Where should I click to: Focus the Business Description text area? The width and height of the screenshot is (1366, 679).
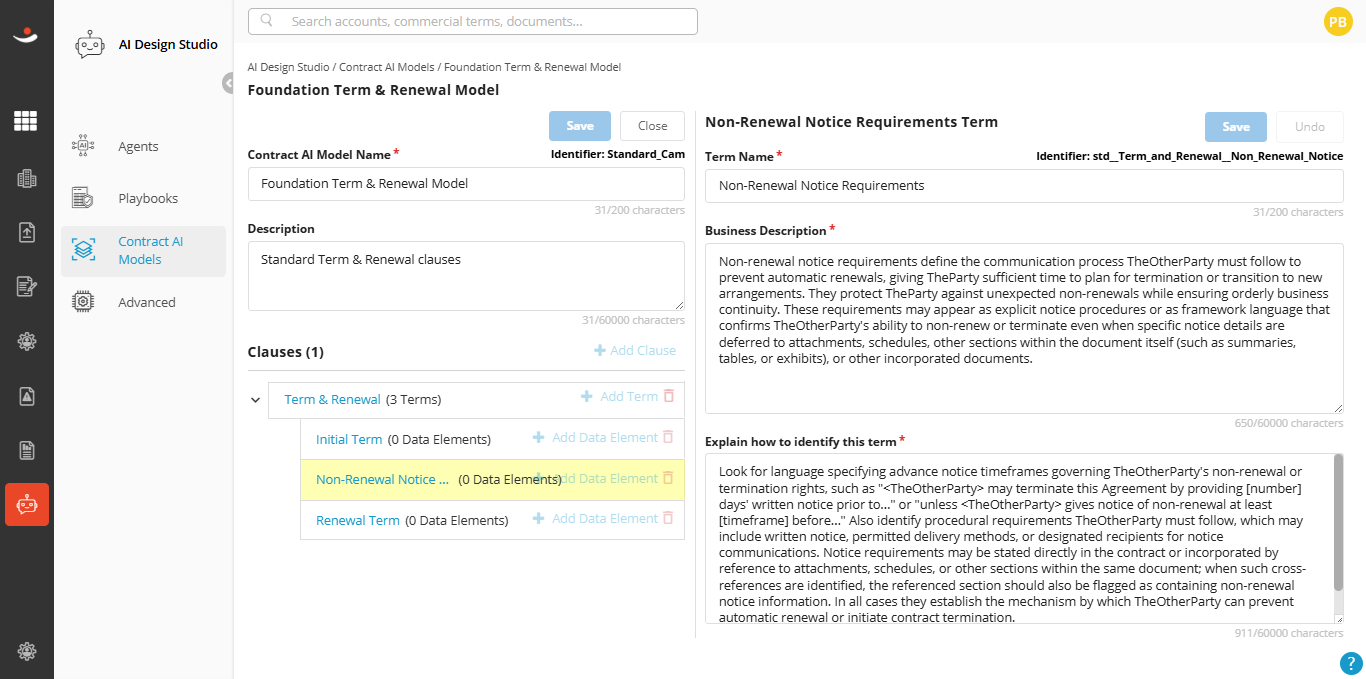click(x=1024, y=328)
